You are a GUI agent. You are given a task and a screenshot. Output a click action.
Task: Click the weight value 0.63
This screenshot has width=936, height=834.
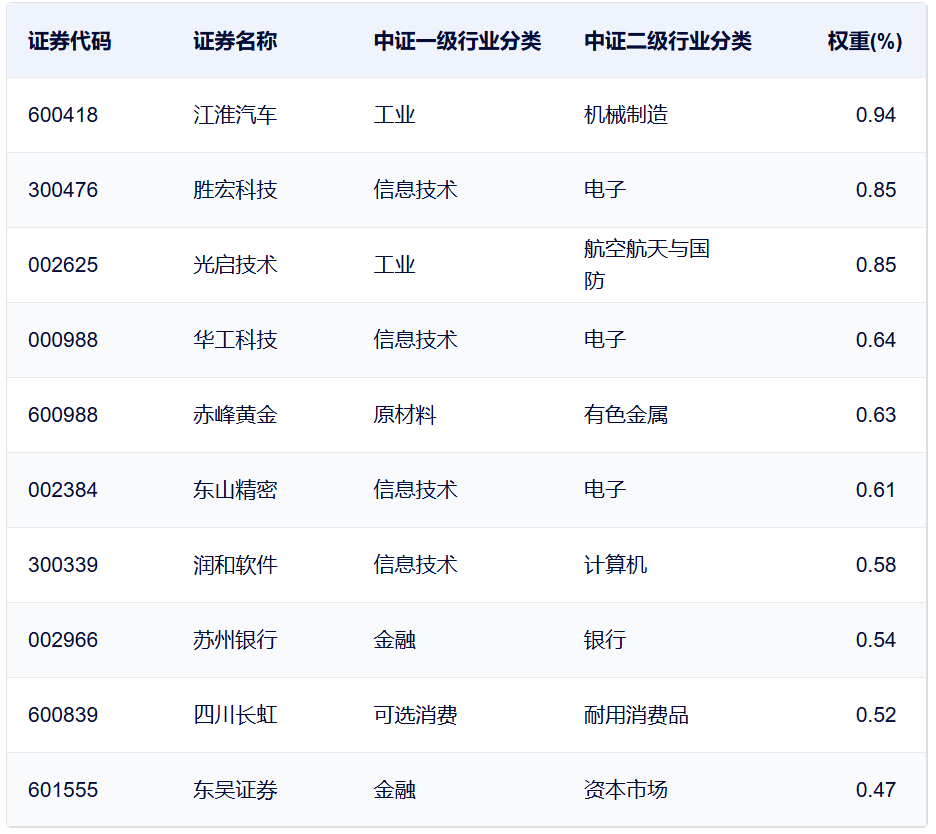(x=875, y=415)
